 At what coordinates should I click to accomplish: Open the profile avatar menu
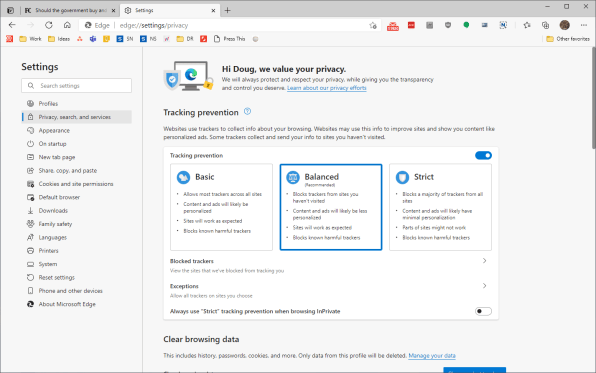click(564, 25)
